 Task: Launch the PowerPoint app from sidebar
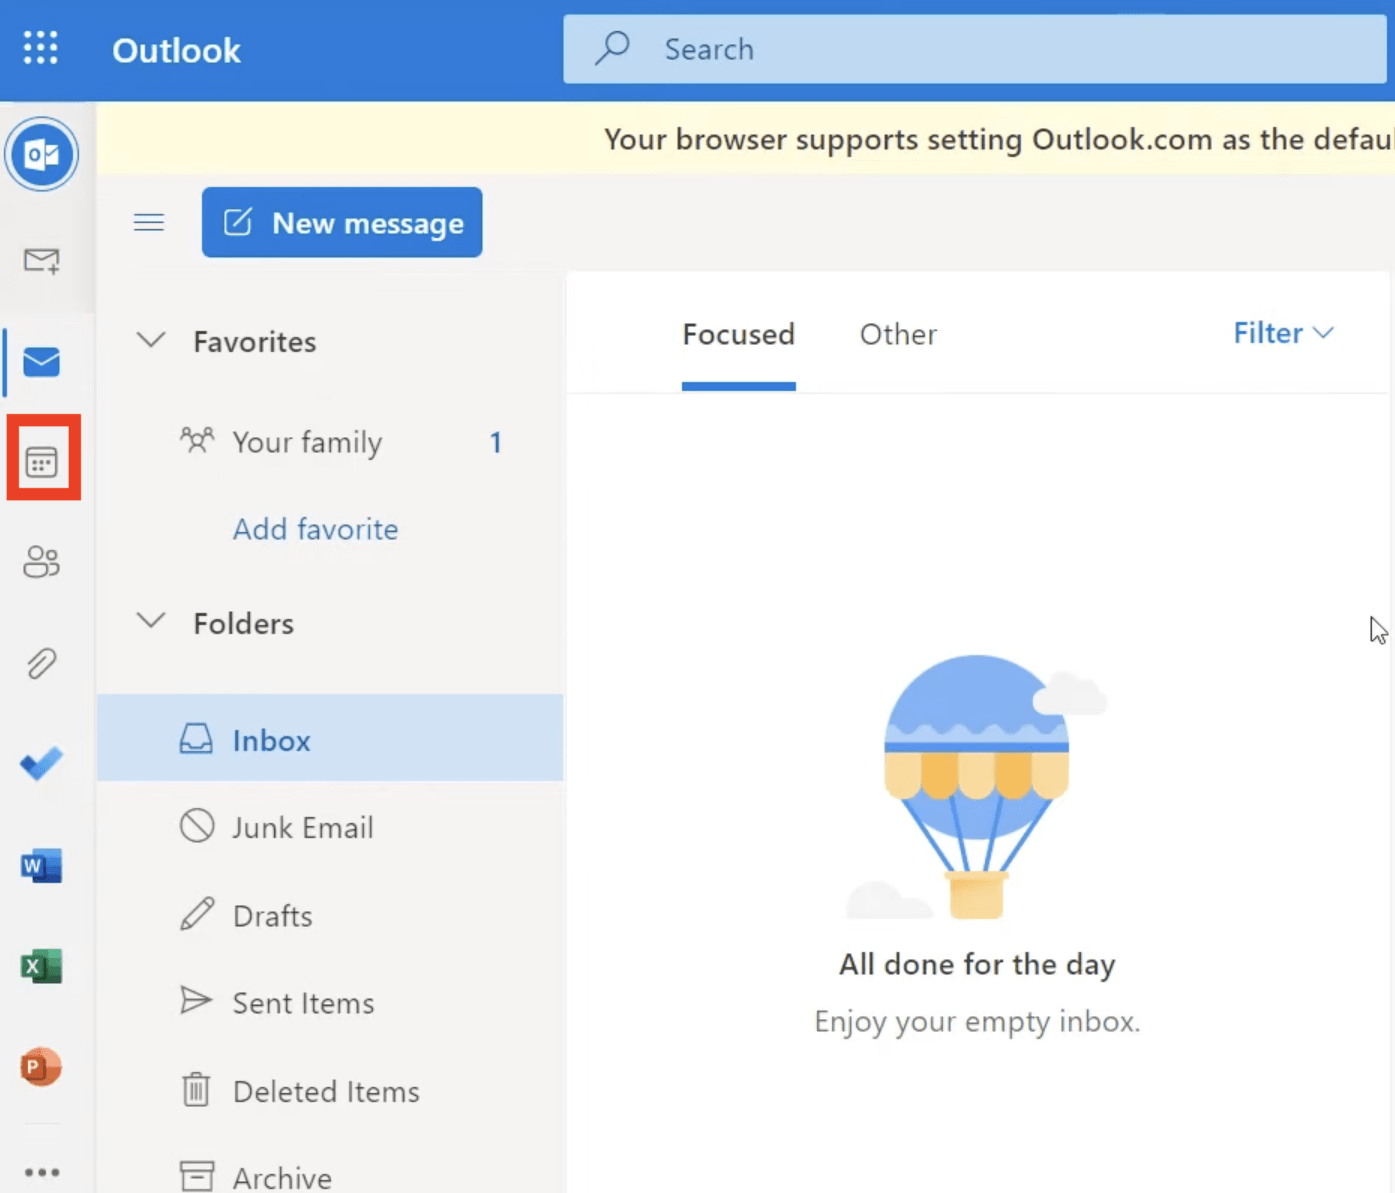pyautogui.click(x=41, y=1067)
